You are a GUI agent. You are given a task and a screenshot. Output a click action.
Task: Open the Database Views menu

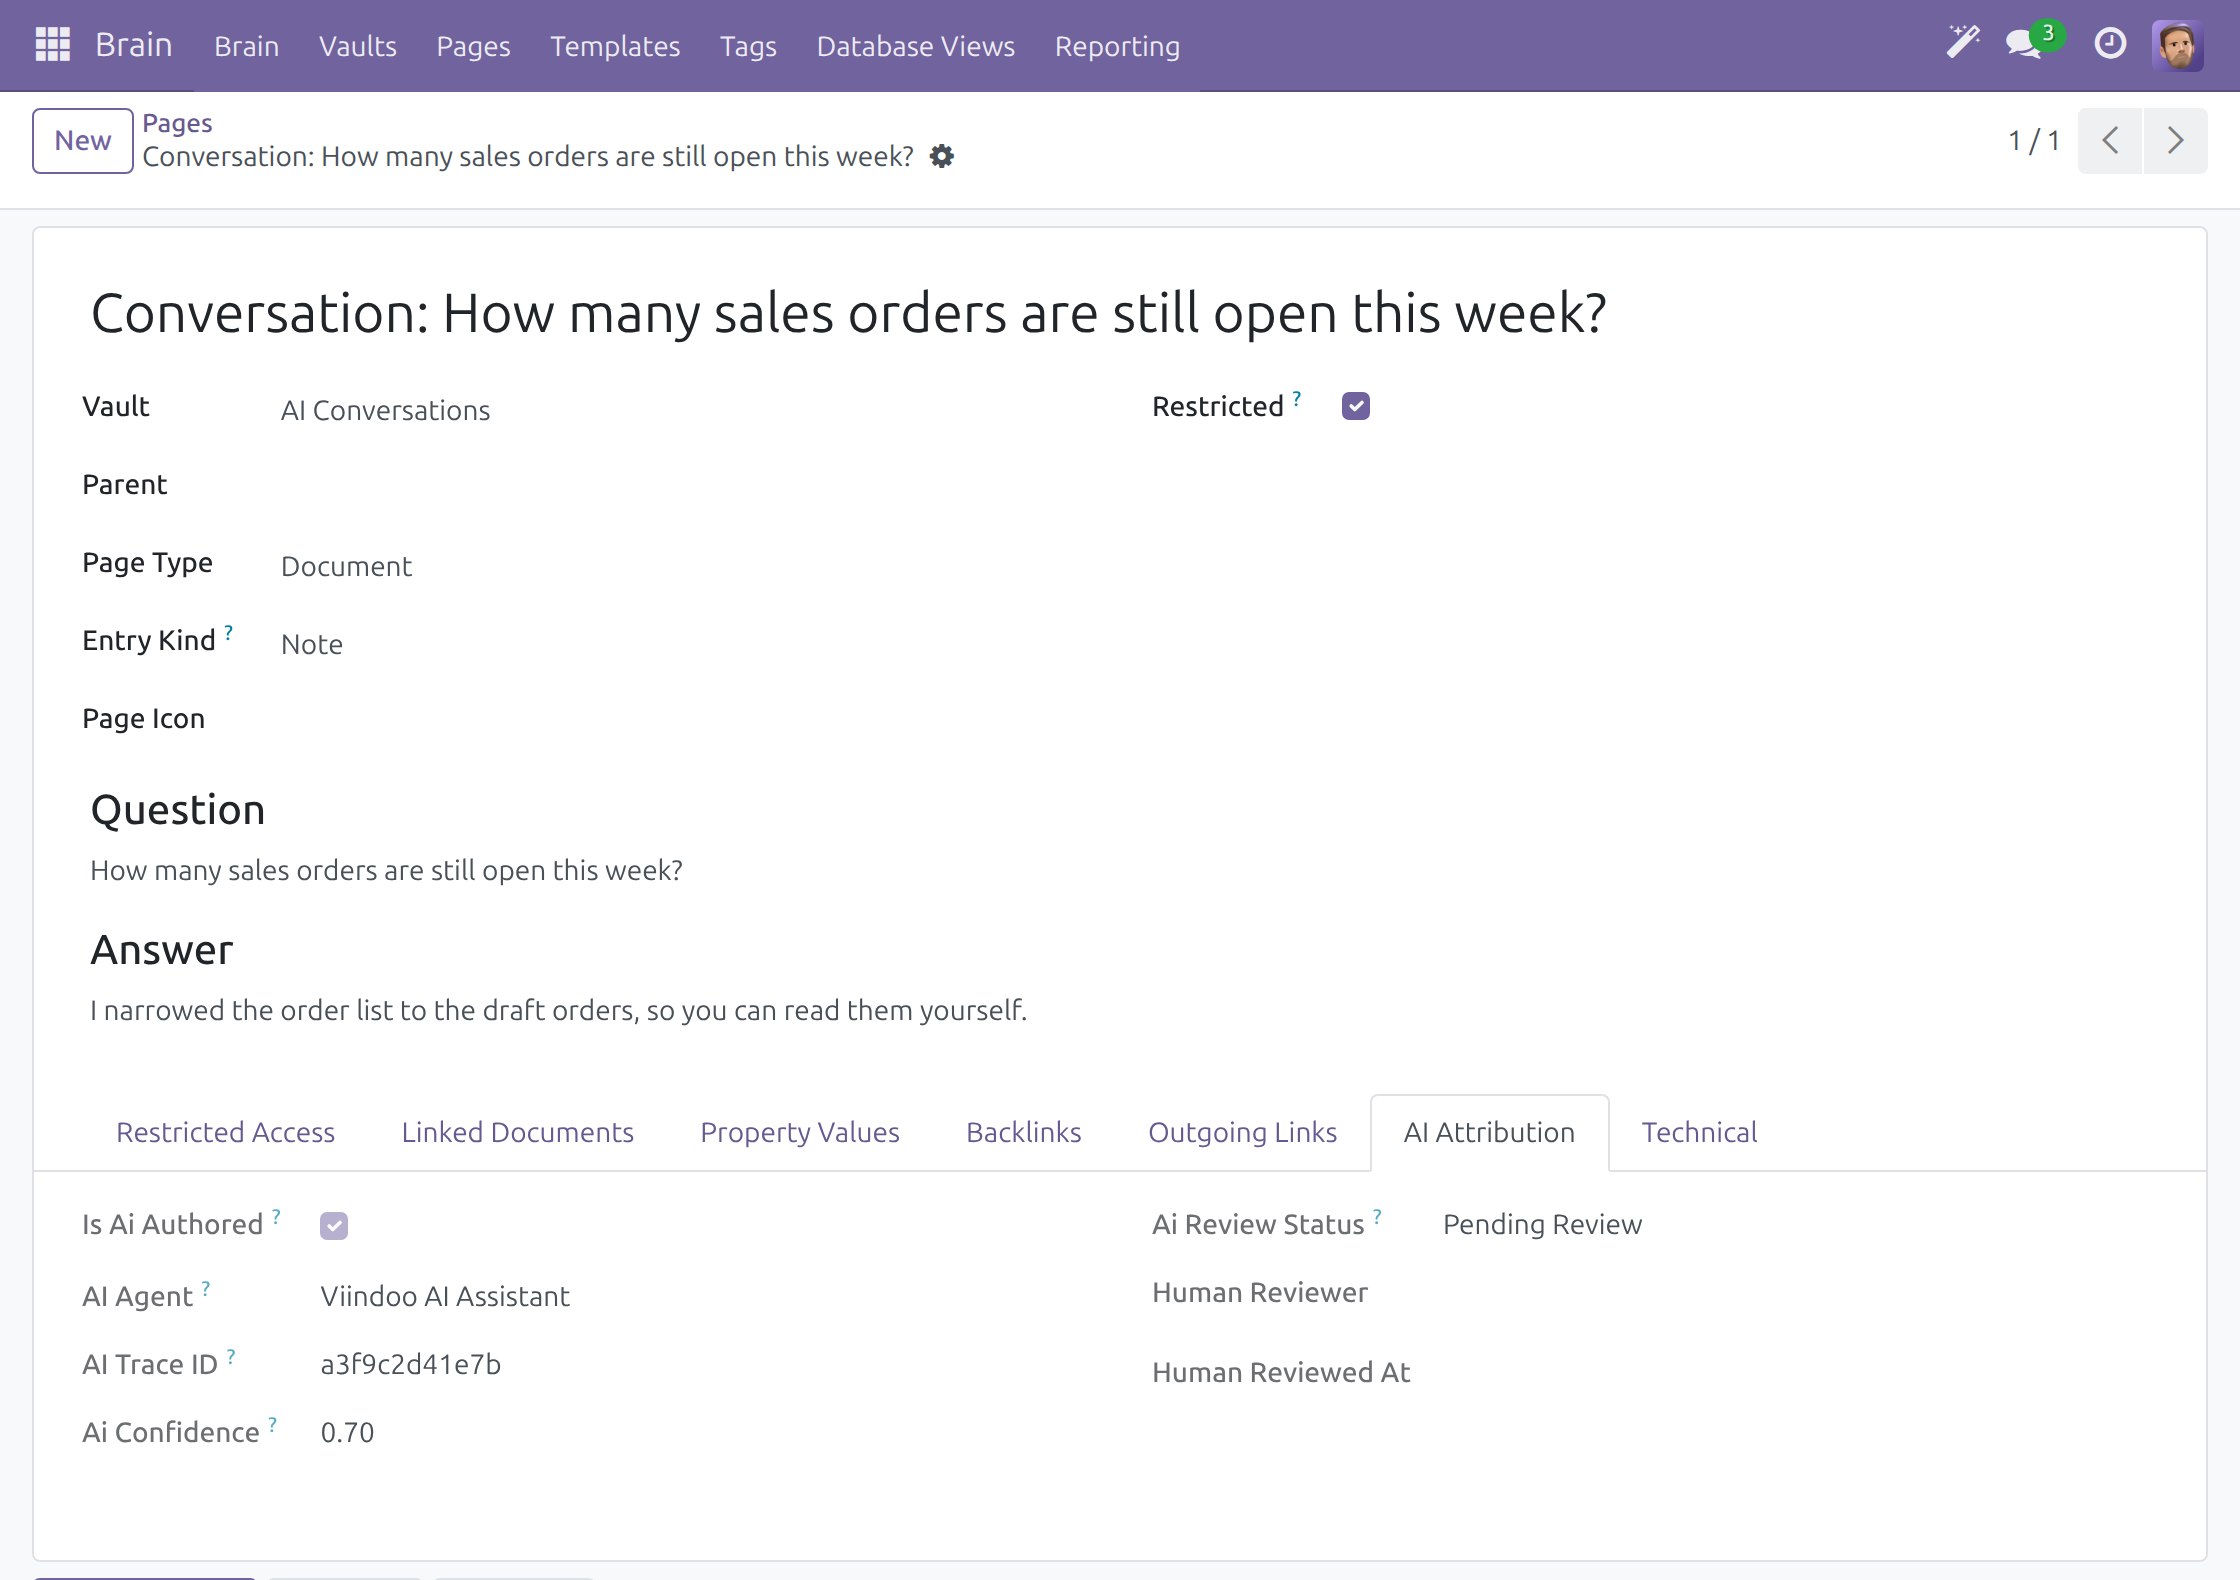click(916, 46)
